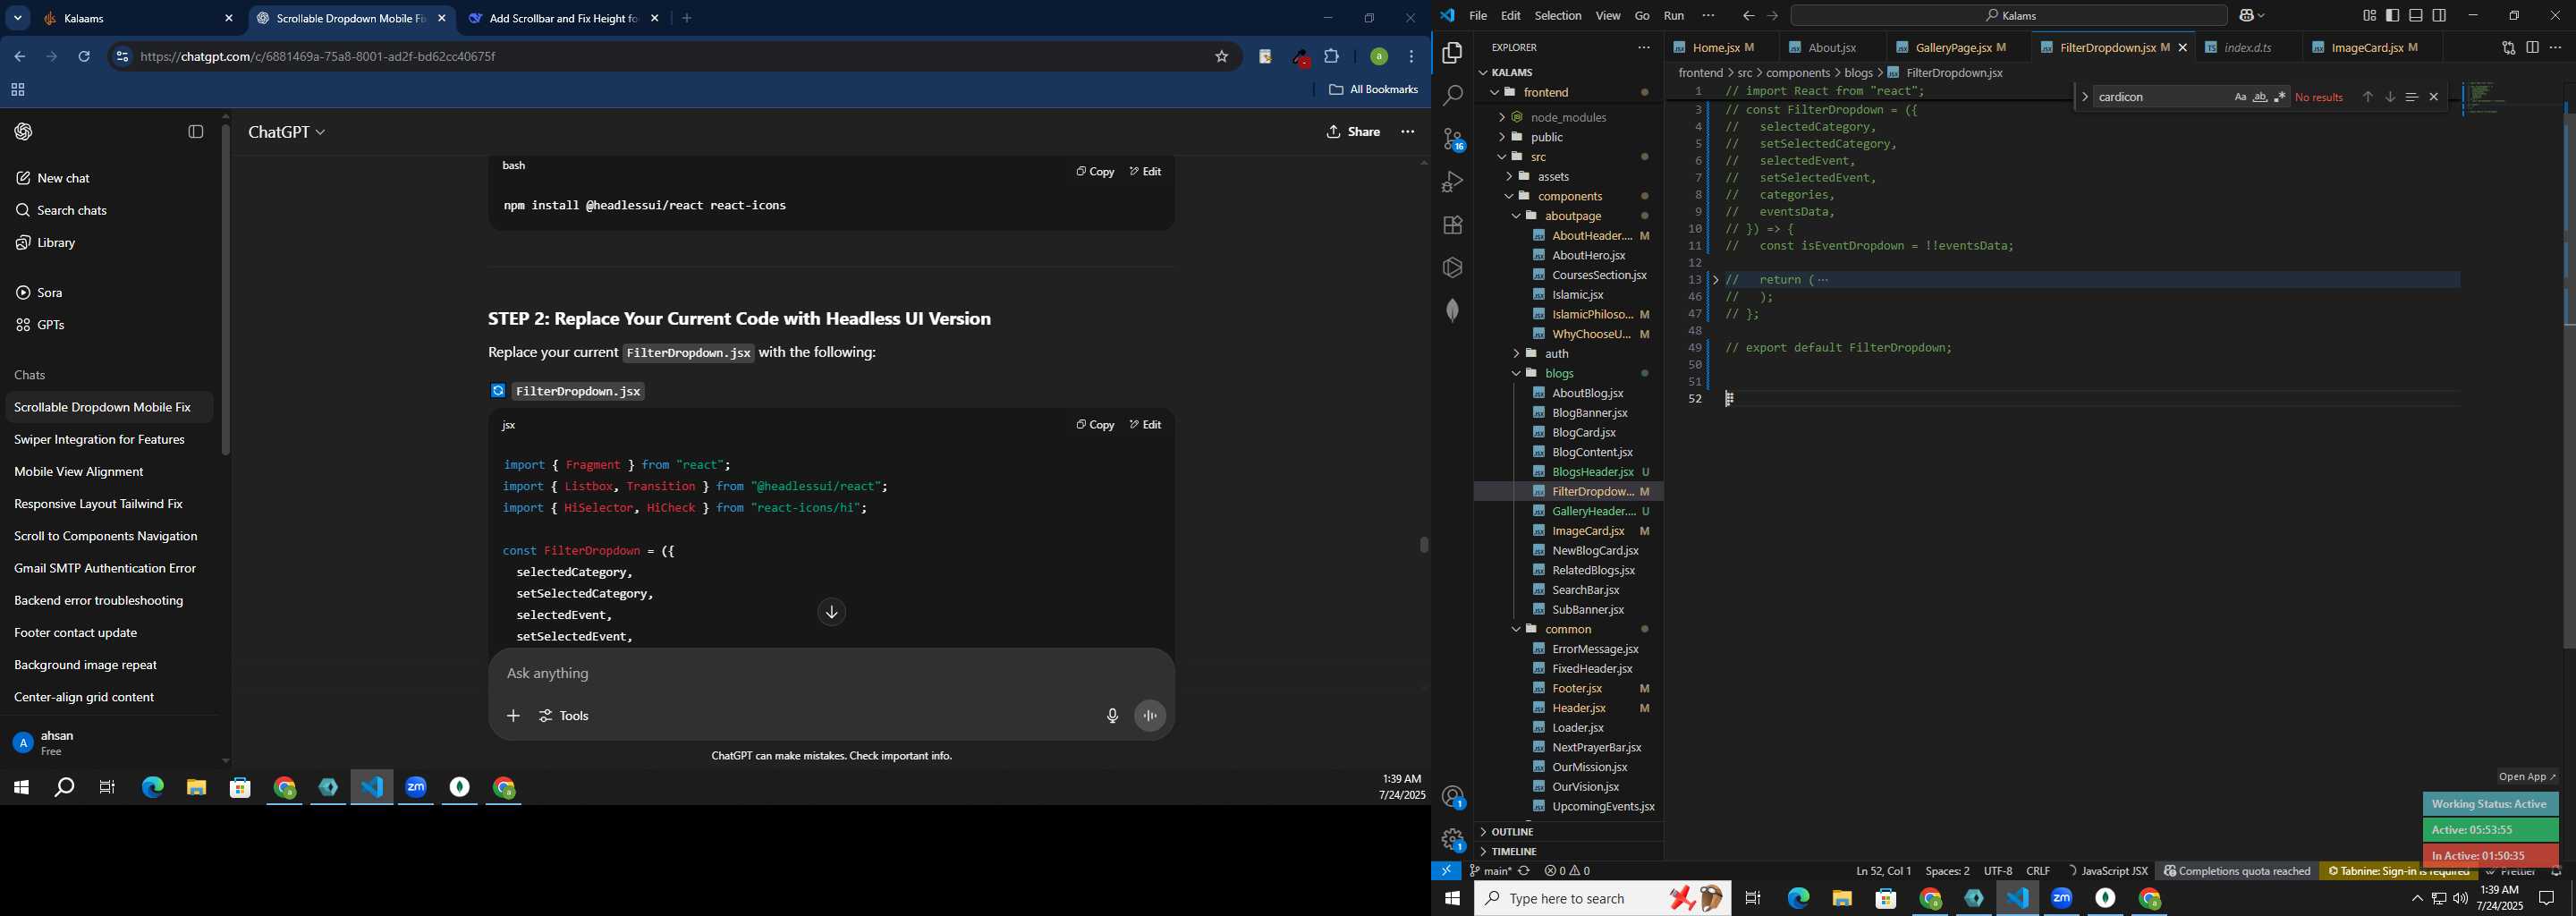Screen dimensions: 2576x916
Task: Open VS Code Manage gear icon
Action: 1452,840
